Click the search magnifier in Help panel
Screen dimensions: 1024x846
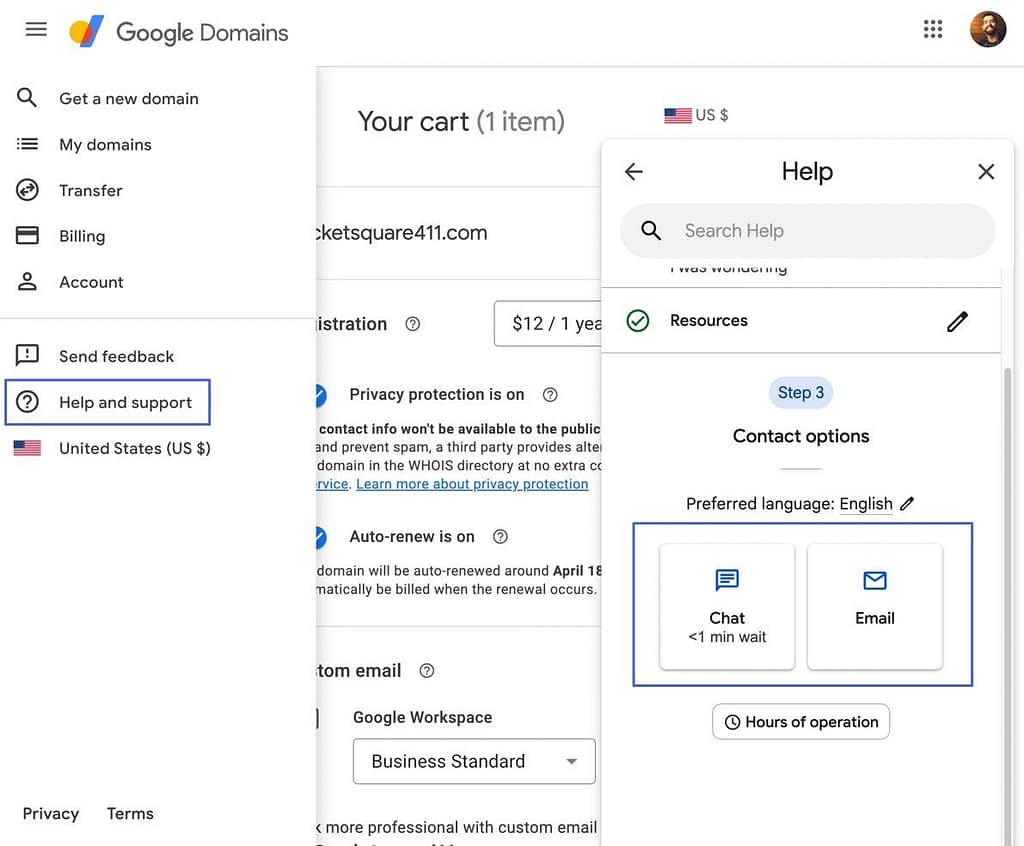(x=650, y=231)
